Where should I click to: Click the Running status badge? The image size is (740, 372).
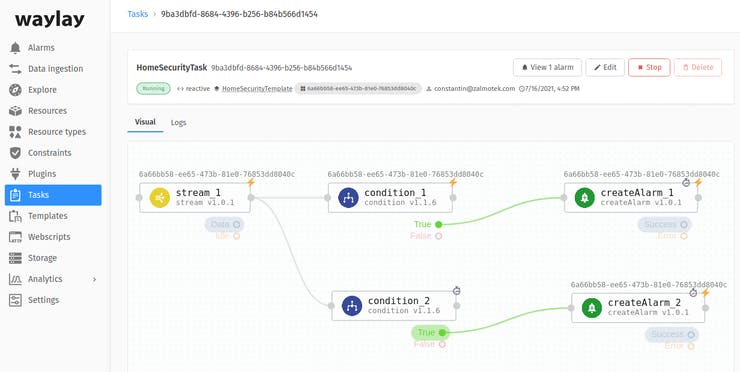(153, 89)
